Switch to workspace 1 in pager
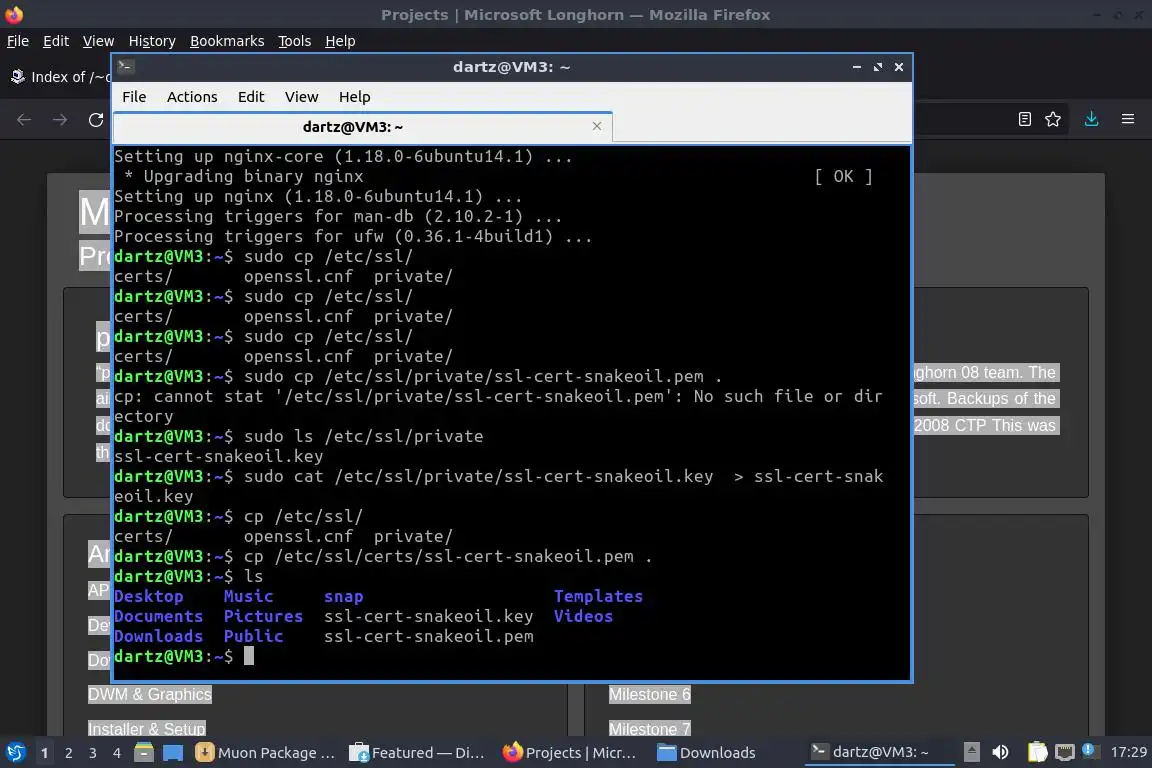 pos(45,753)
